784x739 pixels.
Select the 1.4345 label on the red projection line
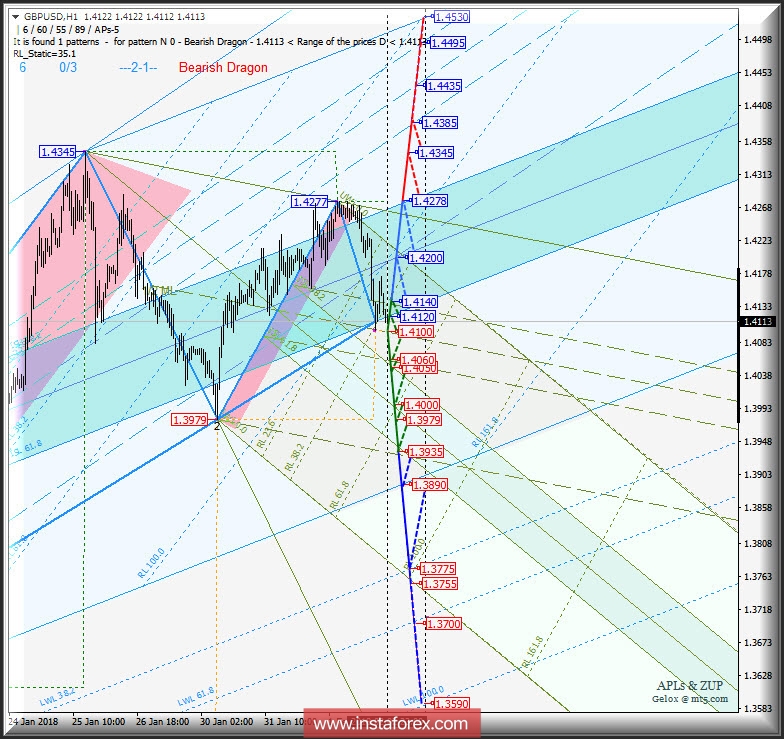pos(436,153)
